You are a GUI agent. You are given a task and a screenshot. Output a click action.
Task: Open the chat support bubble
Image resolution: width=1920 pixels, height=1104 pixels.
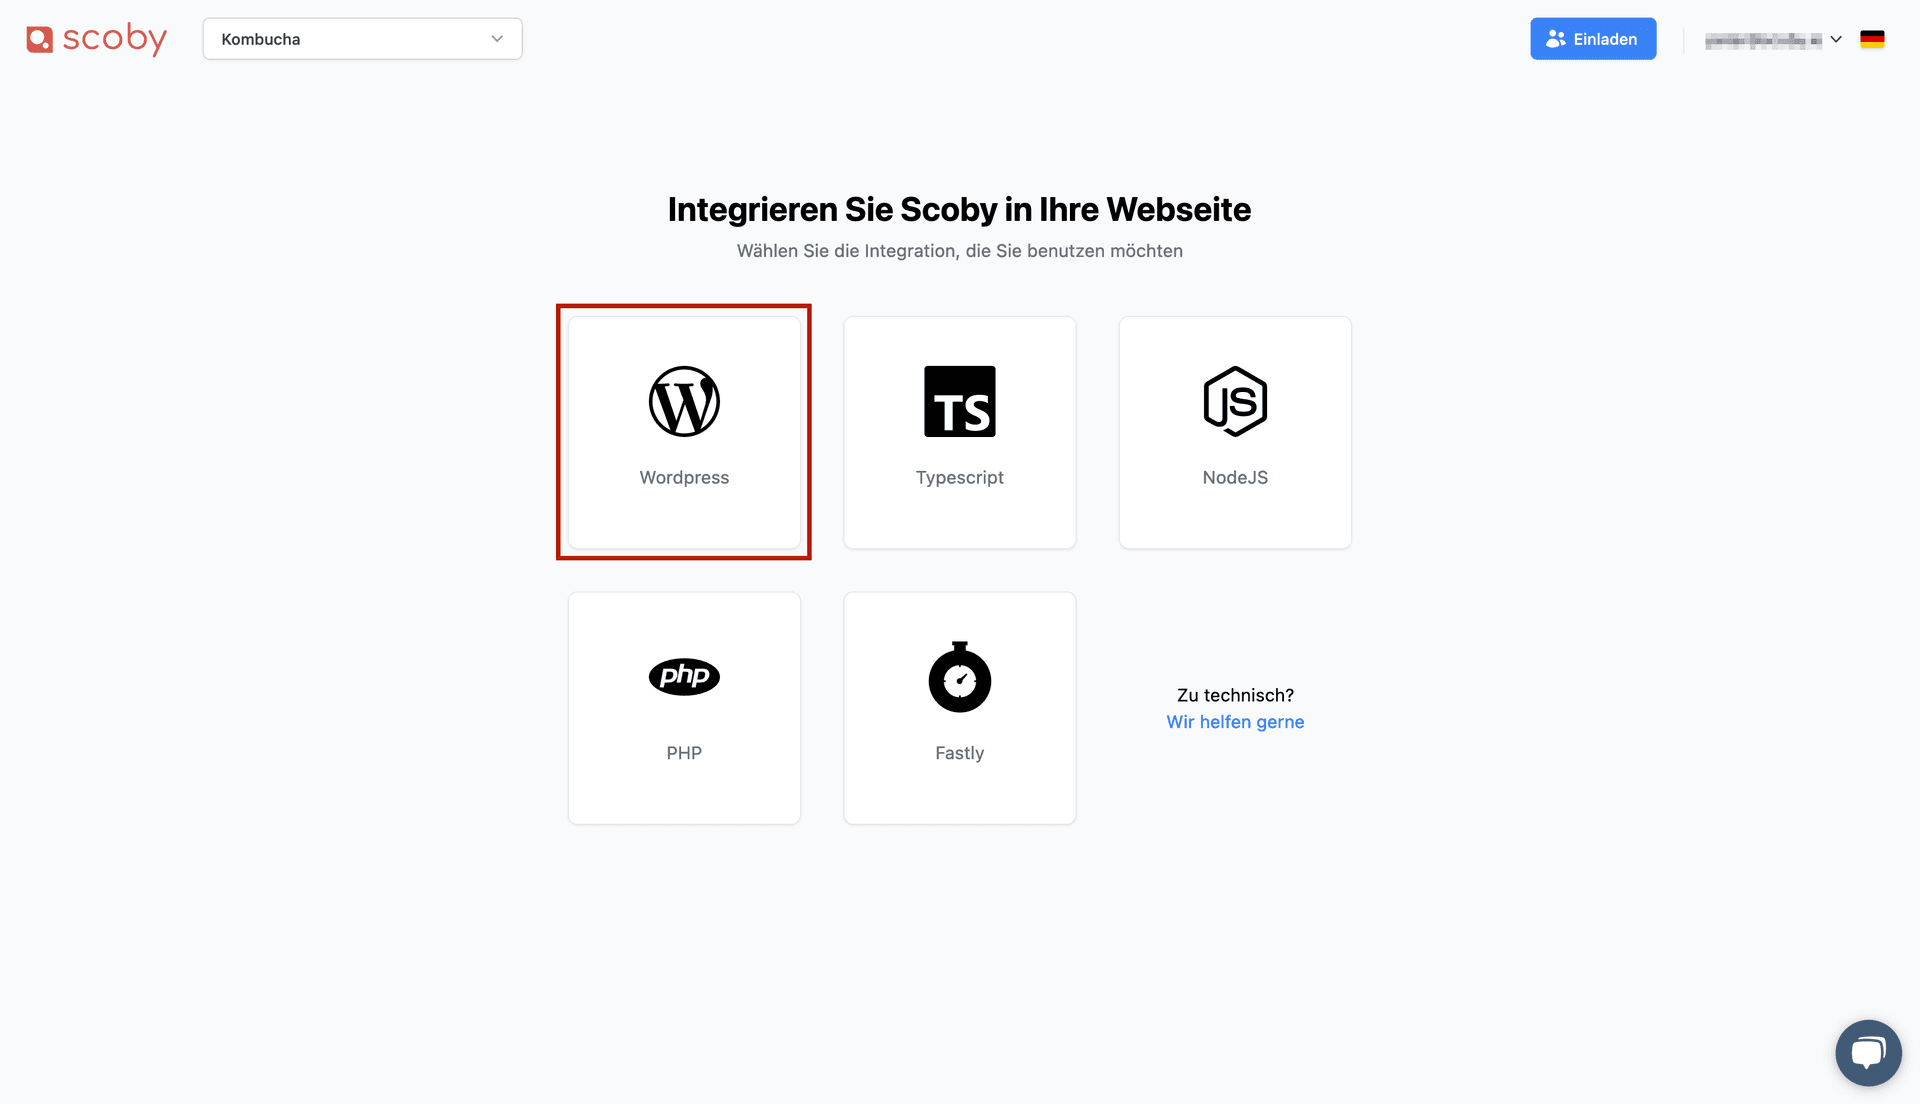(1868, 1052)
